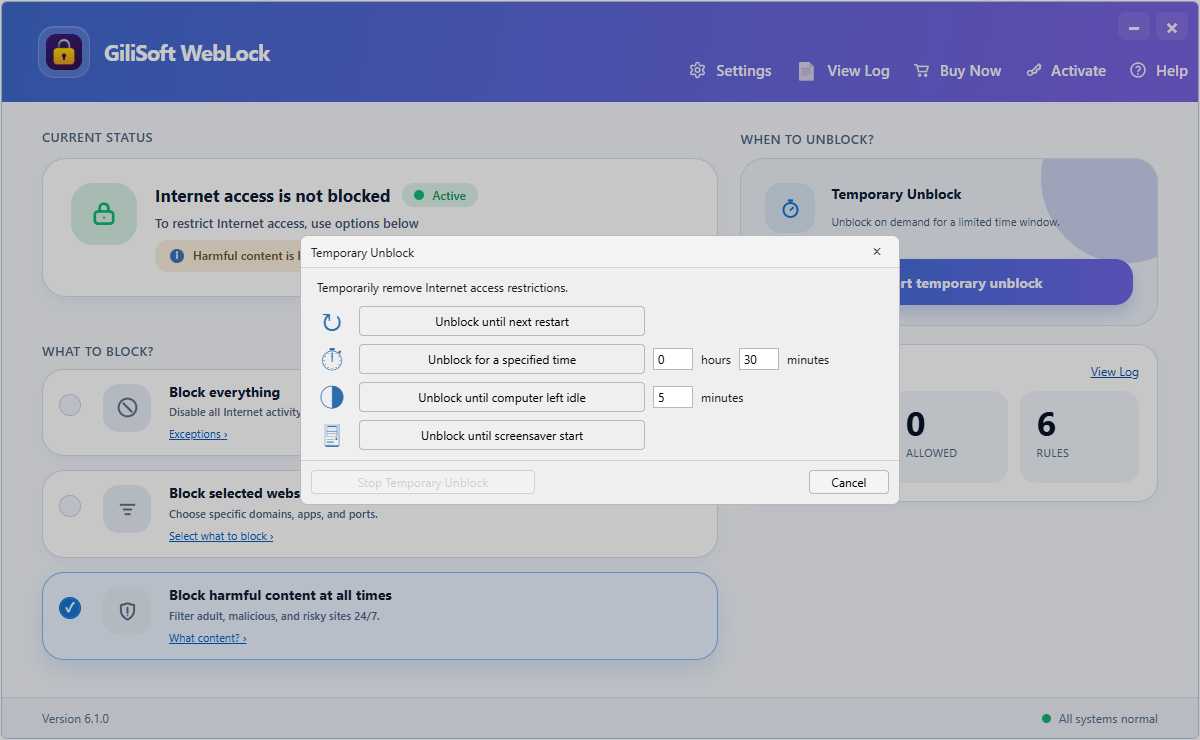
Task: Click Unblock until computer left idle
Action: (502, 398)
